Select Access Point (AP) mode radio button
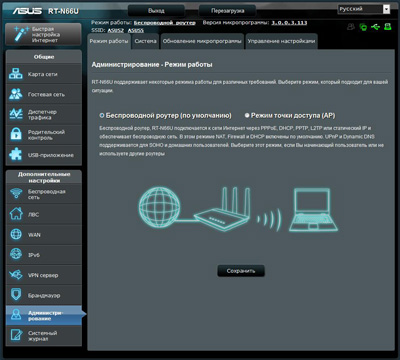Image resolution: width=400 pixels, height=360 pixels. click(x=247, y=116)
